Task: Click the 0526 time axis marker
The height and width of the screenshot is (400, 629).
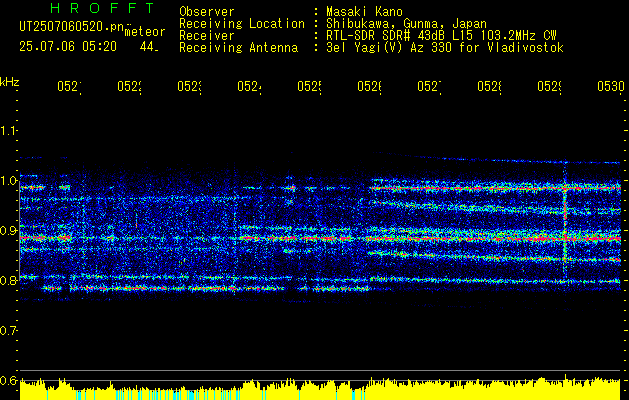Action: pos(369,87)
